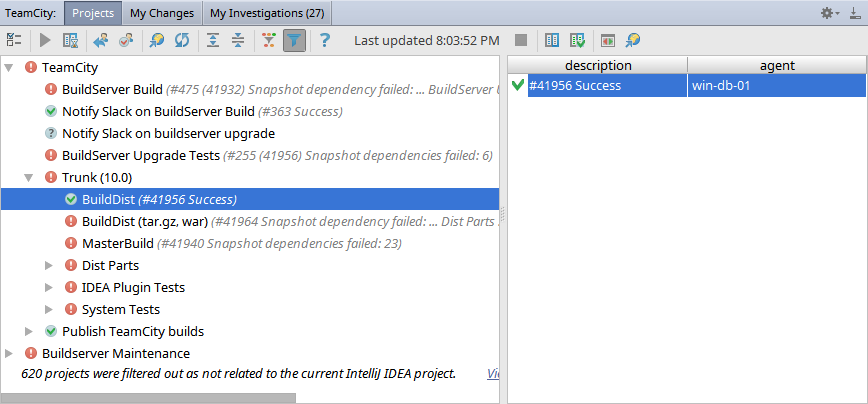Click the panels with green arrow icon
The height and width of the screenshot is (404, 868).
pos(577,40)
